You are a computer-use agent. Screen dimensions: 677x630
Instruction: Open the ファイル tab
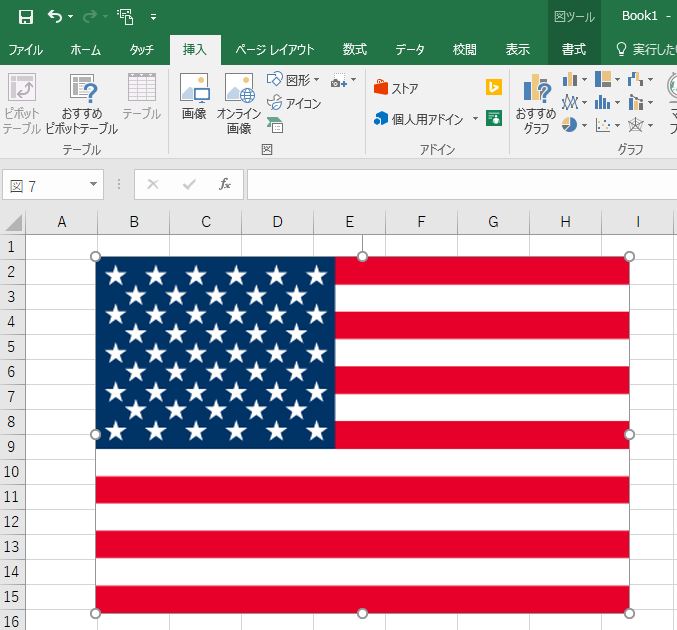(x=25, y=50)
